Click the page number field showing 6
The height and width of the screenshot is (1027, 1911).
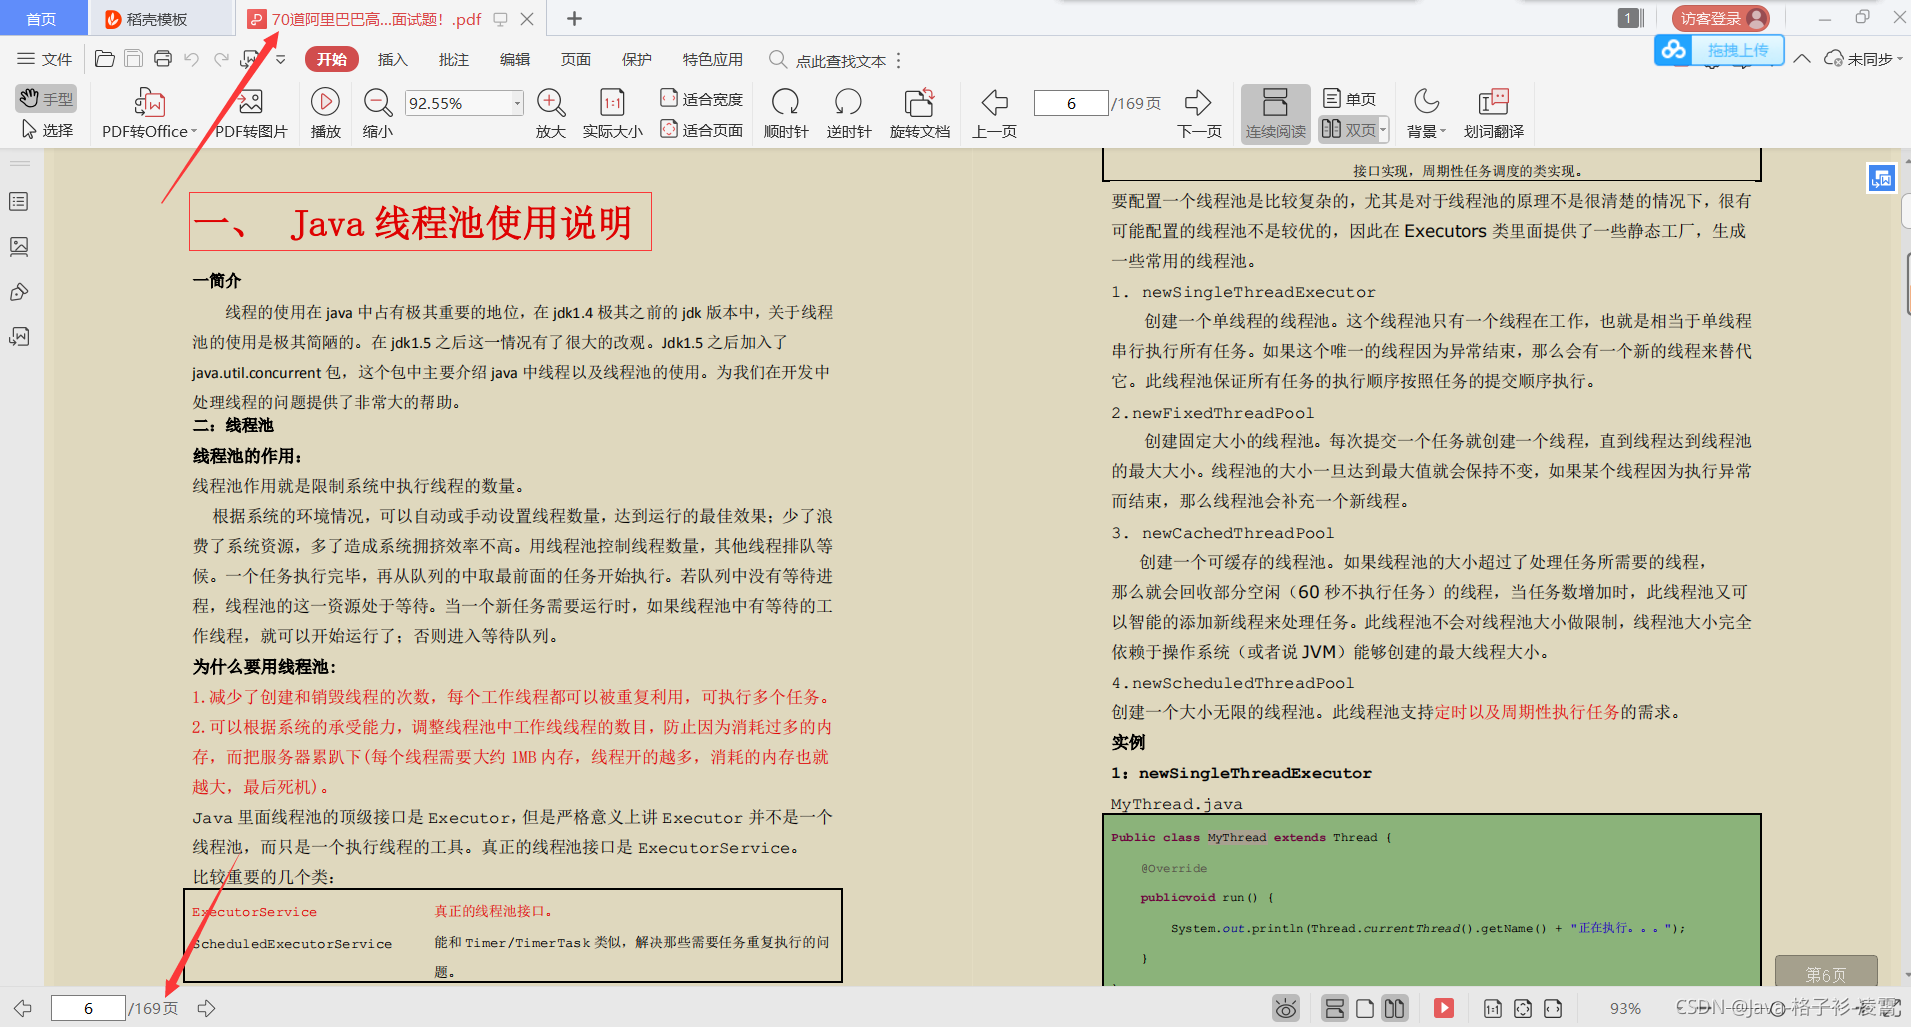pyautogui.click(x=1071, y=103)
